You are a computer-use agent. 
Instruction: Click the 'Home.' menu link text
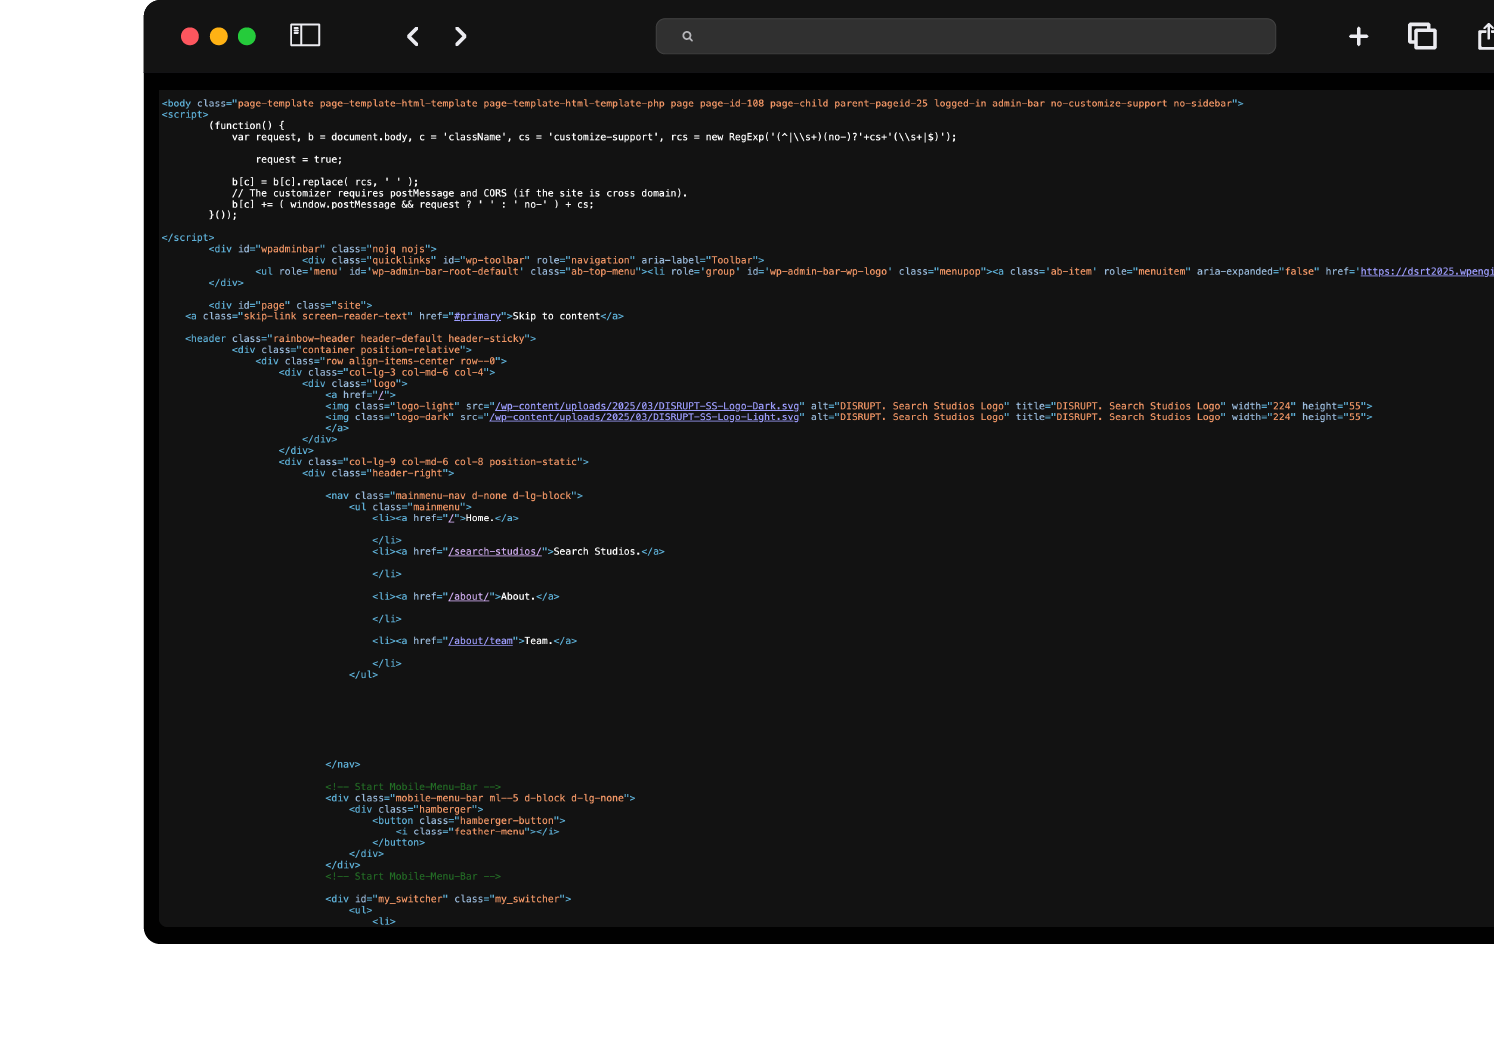480,518
